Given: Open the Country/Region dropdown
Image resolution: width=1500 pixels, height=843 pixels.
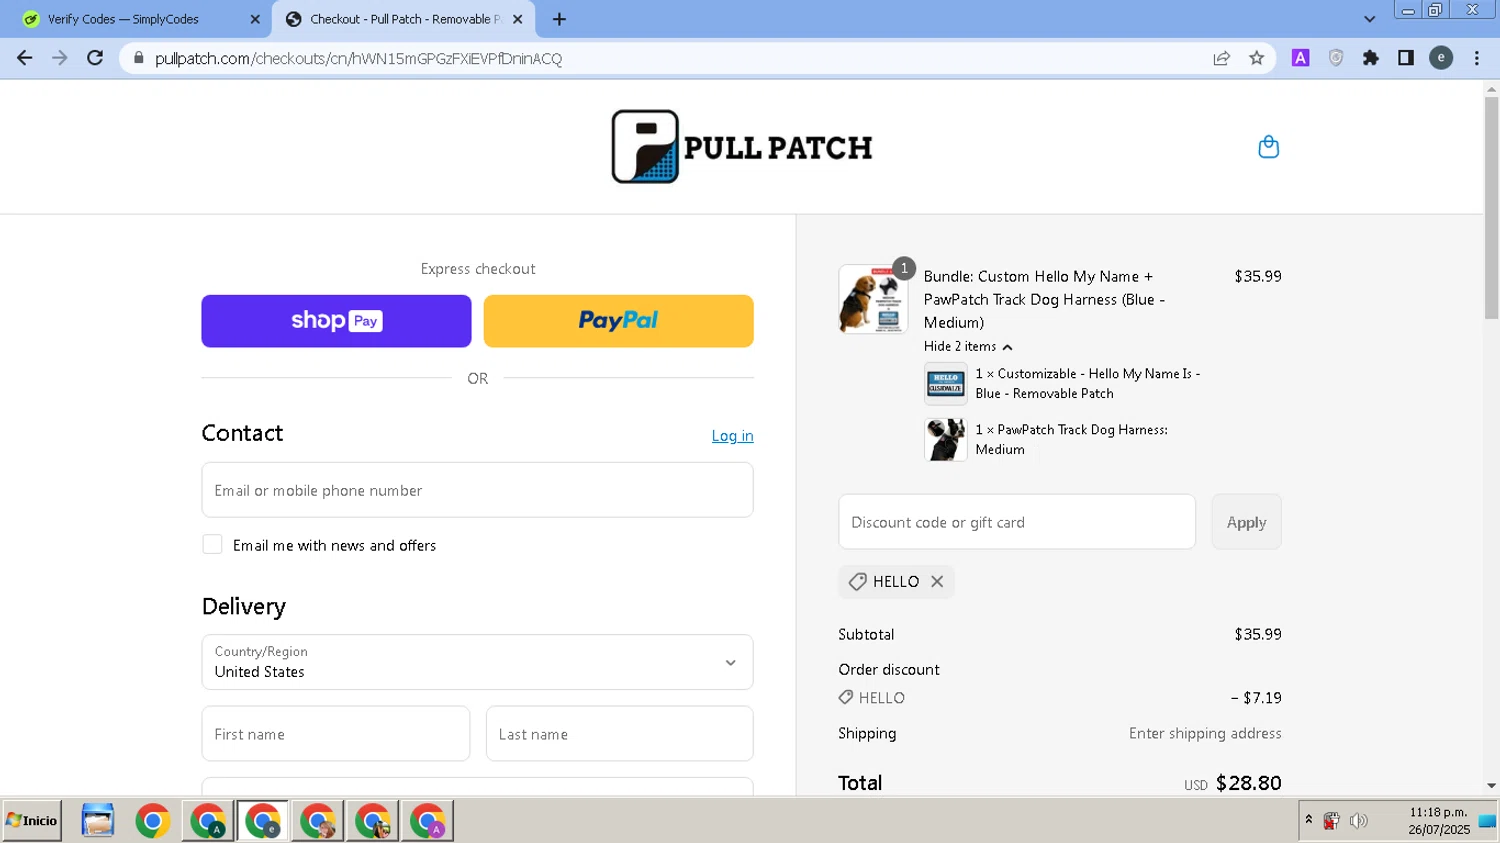Looking at the screenshot, I should coord(477,662).
